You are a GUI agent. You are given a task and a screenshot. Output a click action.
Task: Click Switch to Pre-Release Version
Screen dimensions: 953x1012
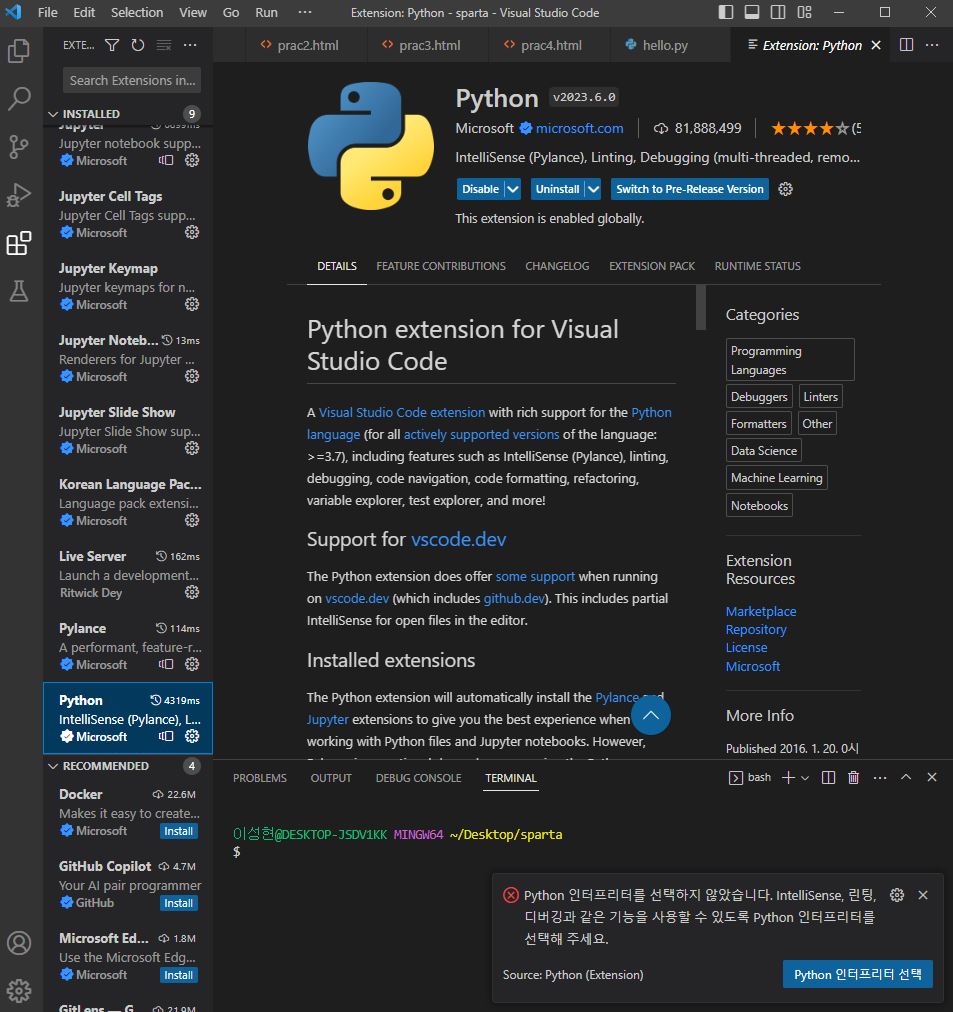click(x=689, y=189)
